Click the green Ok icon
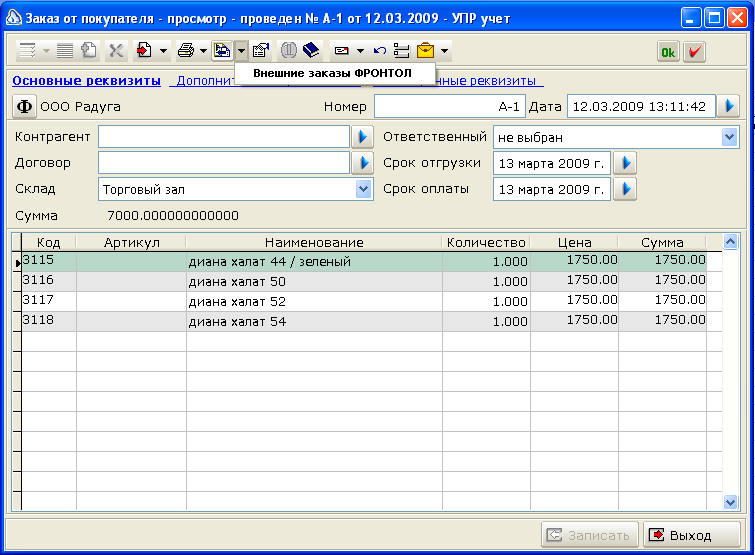Viewport: 755px width, 555px height. (x=668, y=52)
